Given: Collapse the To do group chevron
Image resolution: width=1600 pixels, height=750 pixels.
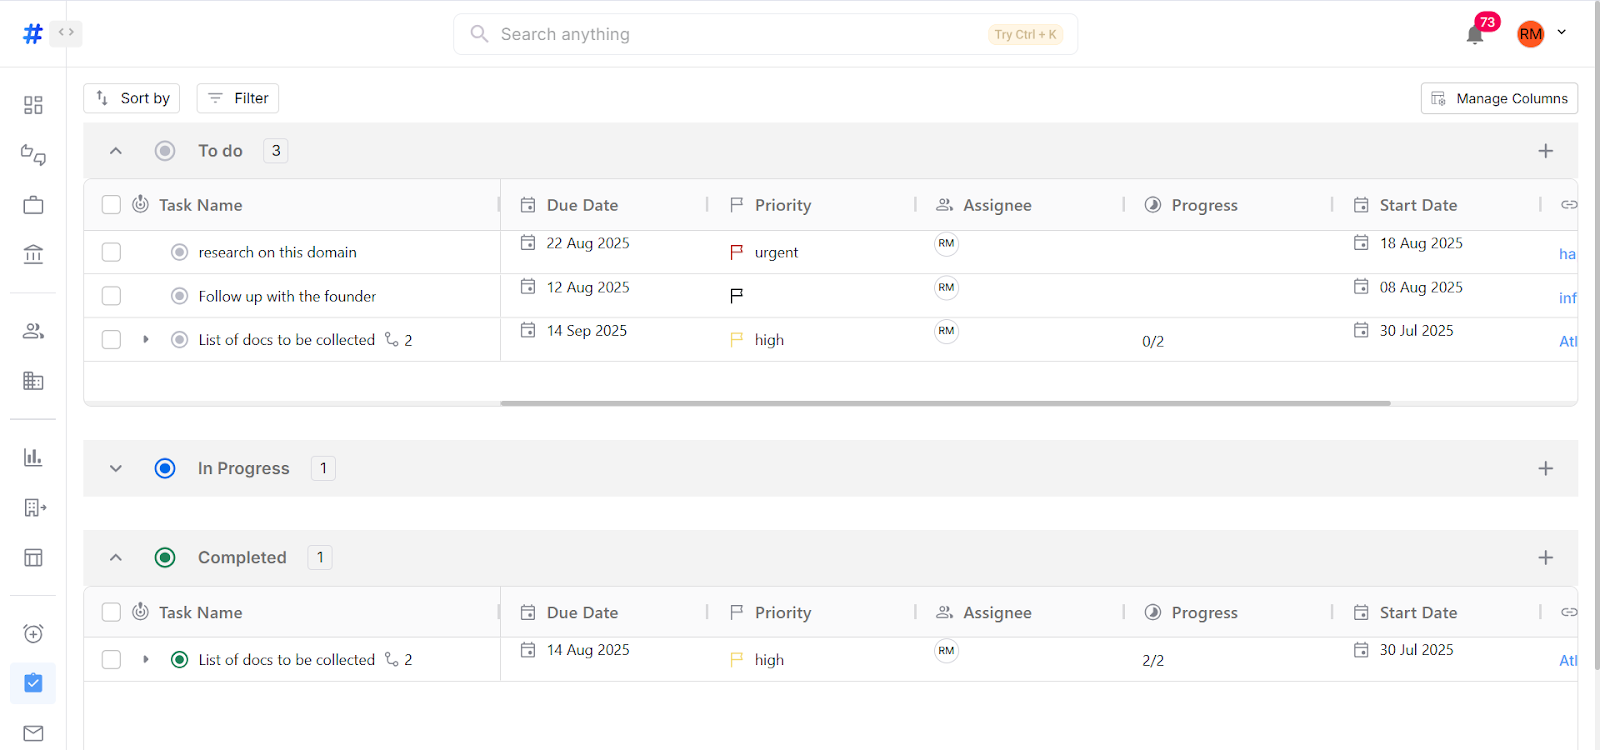Looking at the screenshot, I should tap(116, 151).
